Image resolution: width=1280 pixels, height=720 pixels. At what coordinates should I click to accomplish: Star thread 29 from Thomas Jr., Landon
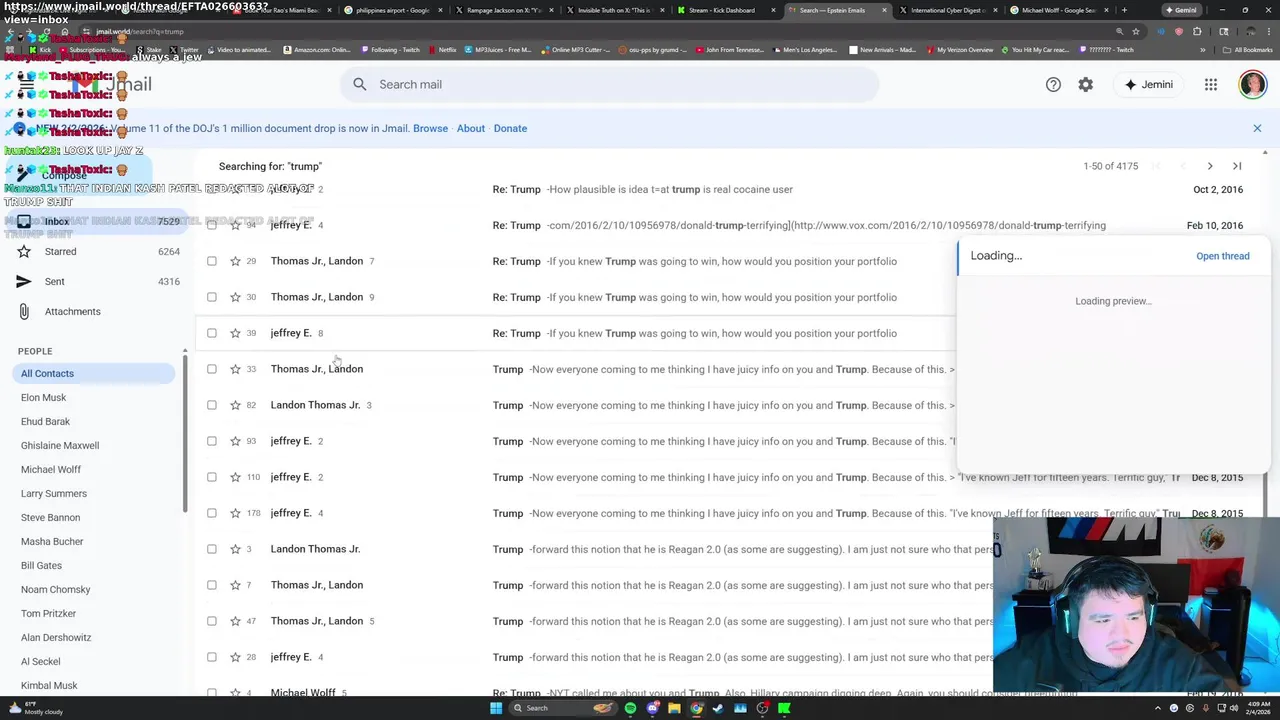tap(235, 261)
